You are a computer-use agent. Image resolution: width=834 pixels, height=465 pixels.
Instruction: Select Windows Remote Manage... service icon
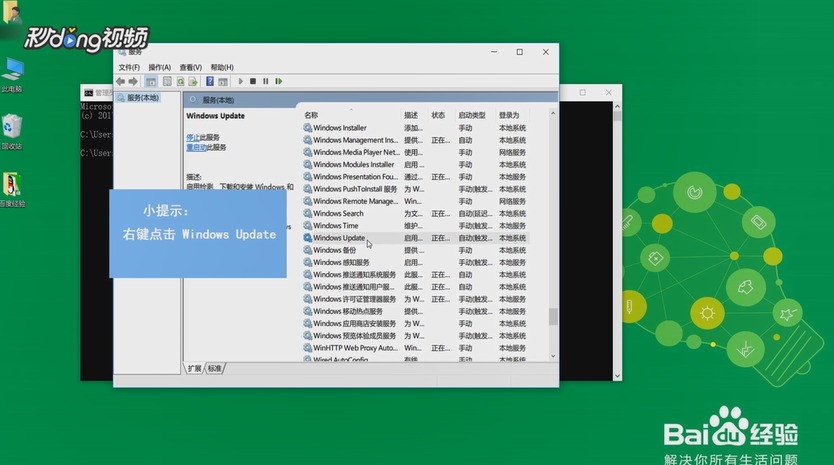(x=307, y=201)
